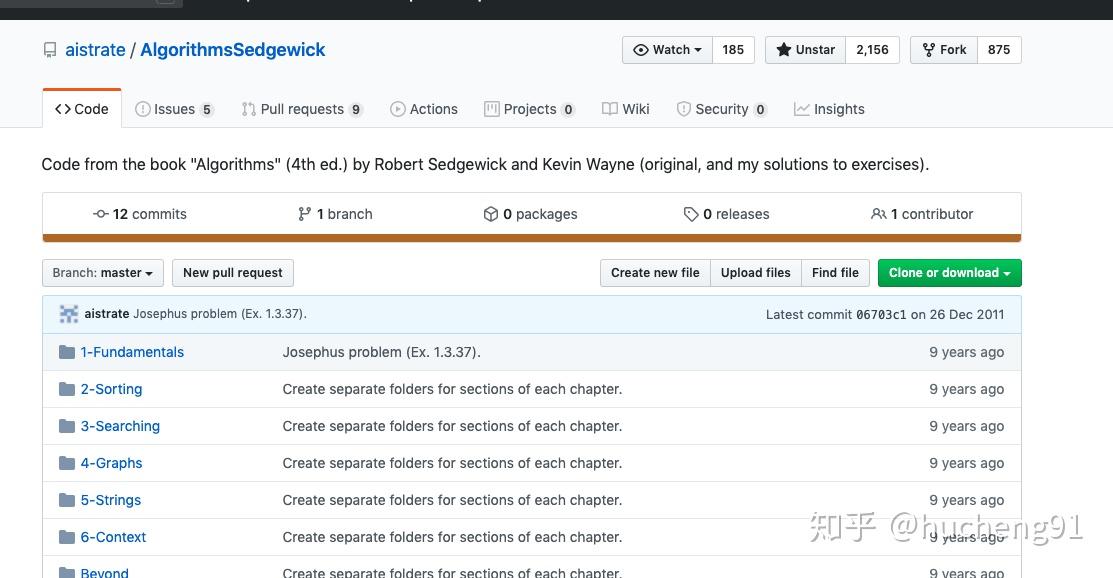This screenshot has width=1113, height=578.
Task: Click the folder icon for 2-Sorting
Action: coord(67,389)
